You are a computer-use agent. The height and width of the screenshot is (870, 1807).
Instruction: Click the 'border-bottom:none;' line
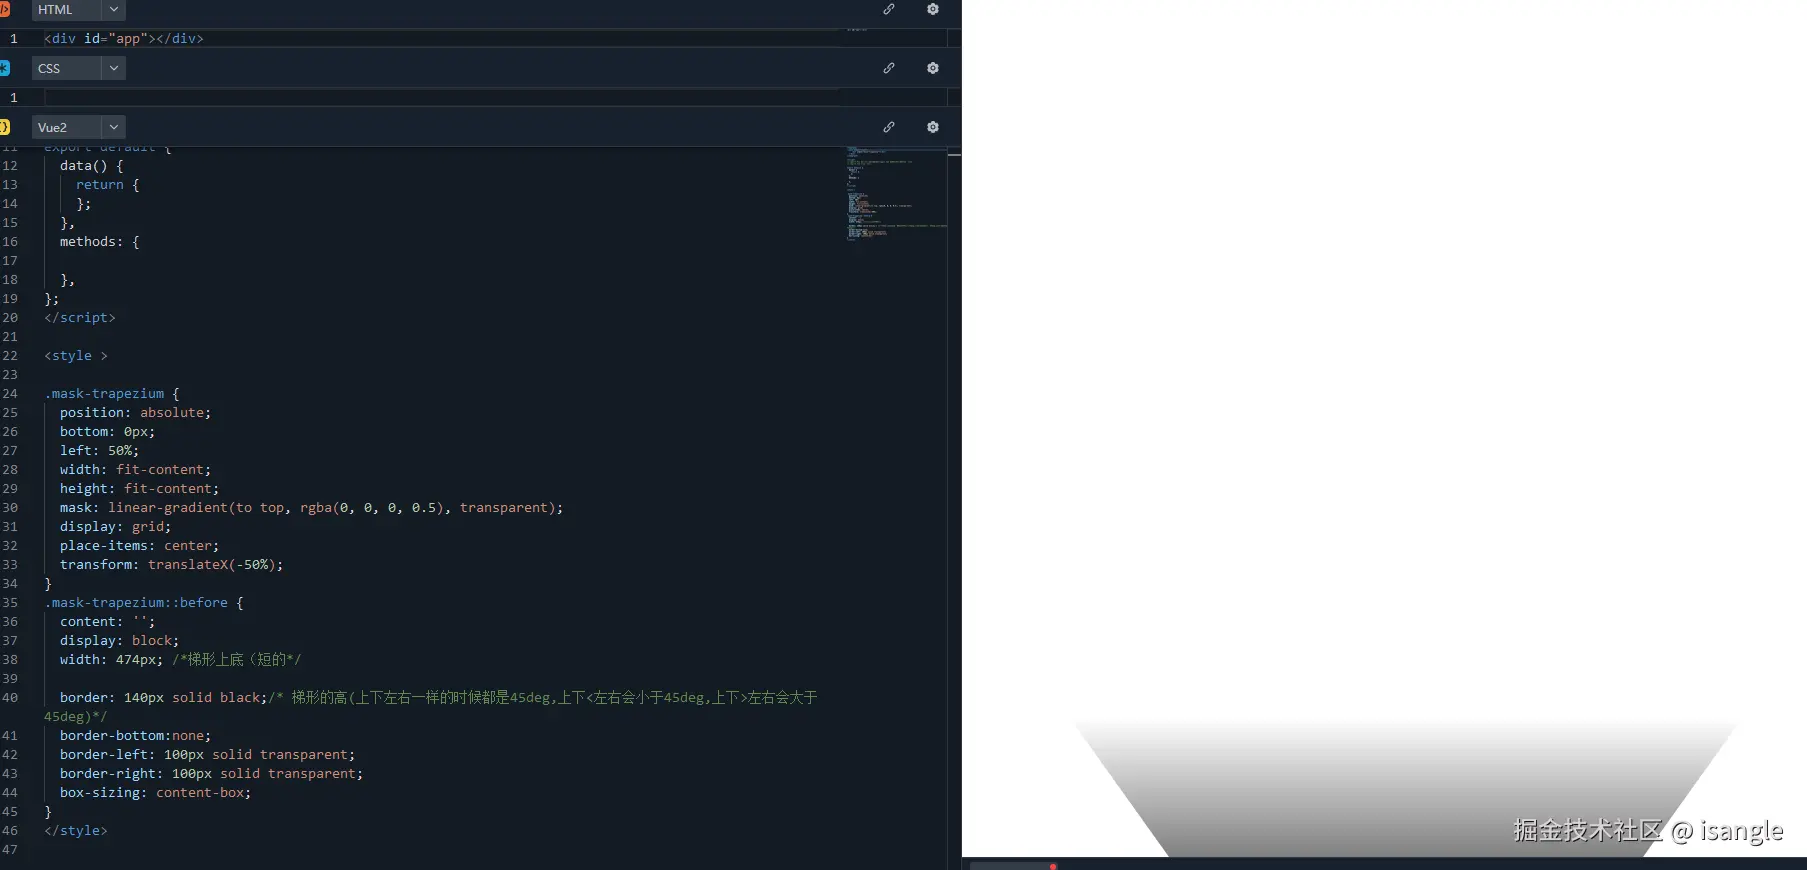(135, 735)
